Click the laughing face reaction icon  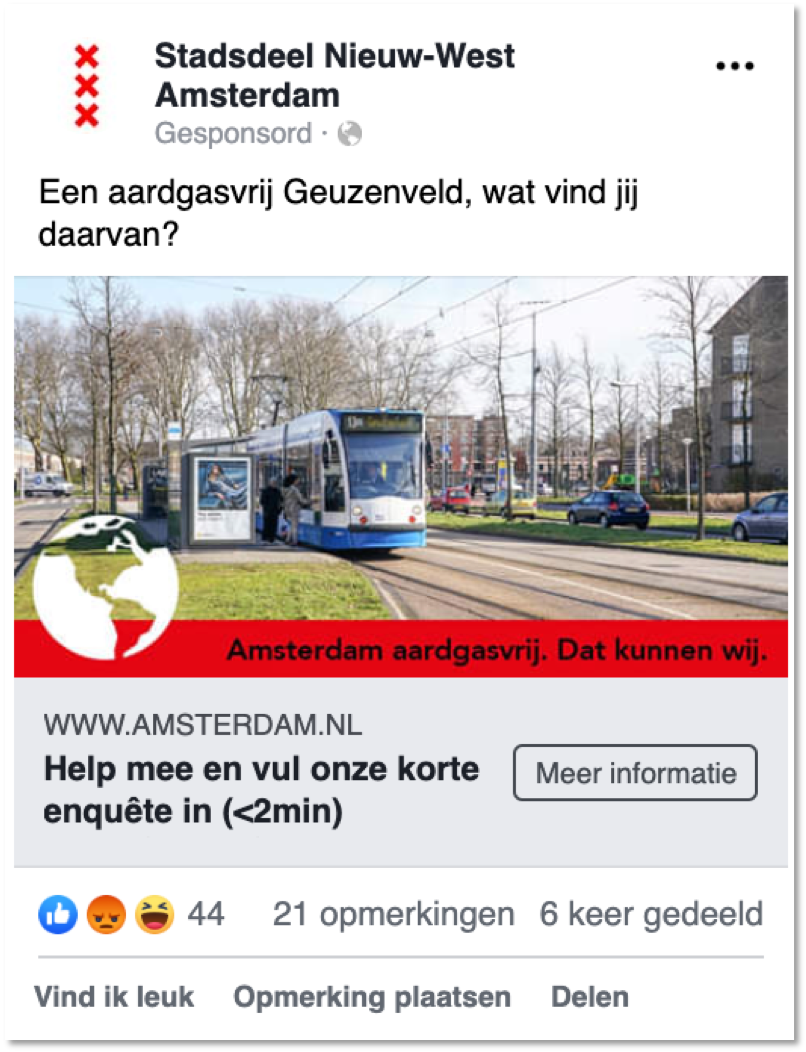154,914
